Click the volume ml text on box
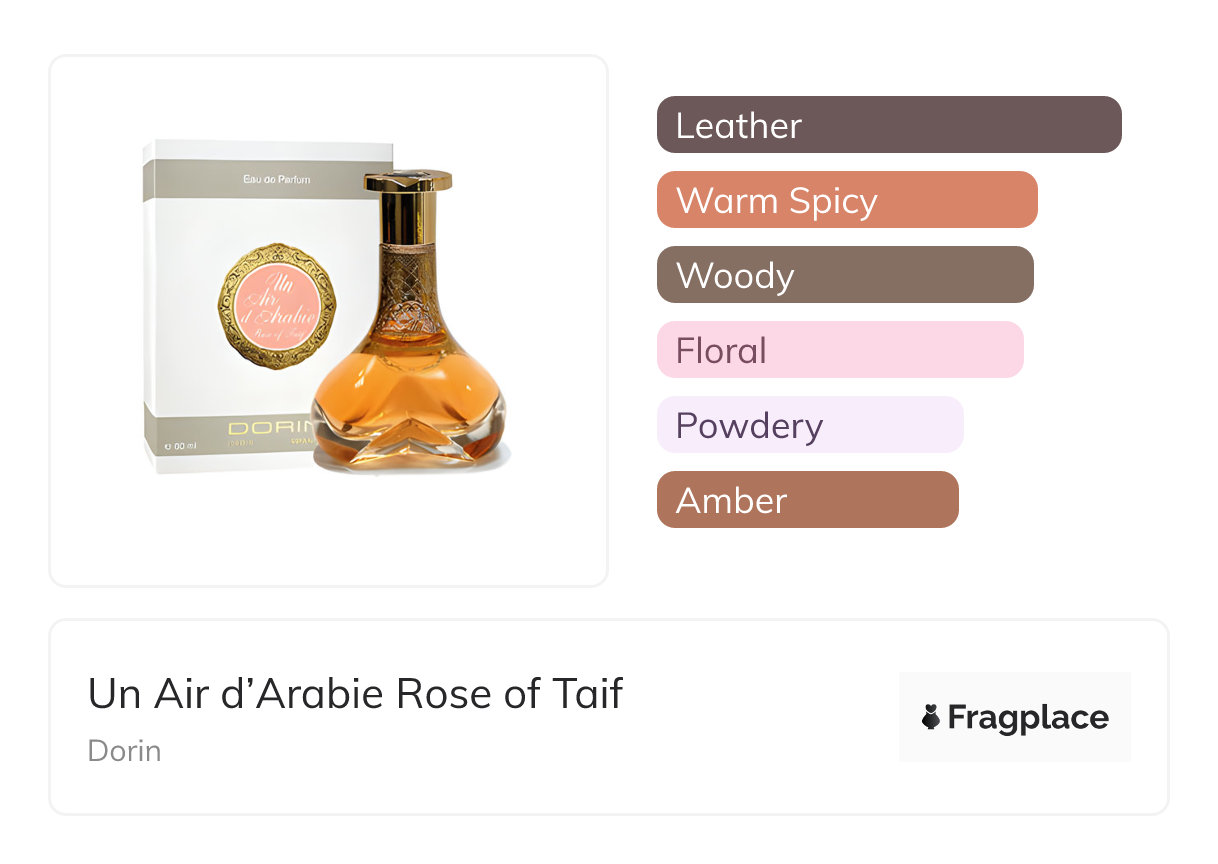 click(183, 446)
